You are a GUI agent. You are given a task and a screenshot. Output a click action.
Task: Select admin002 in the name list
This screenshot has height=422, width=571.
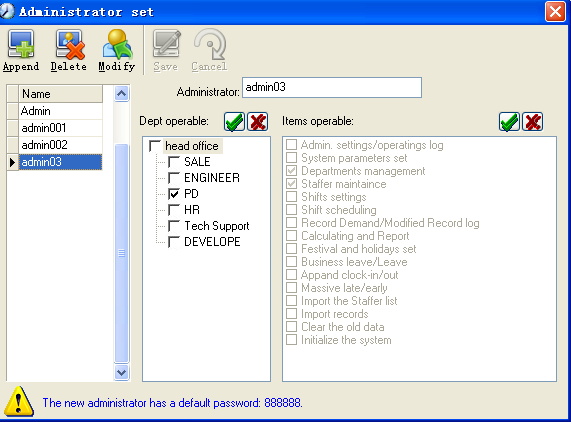pyautogui.click(x=60, y=145)
